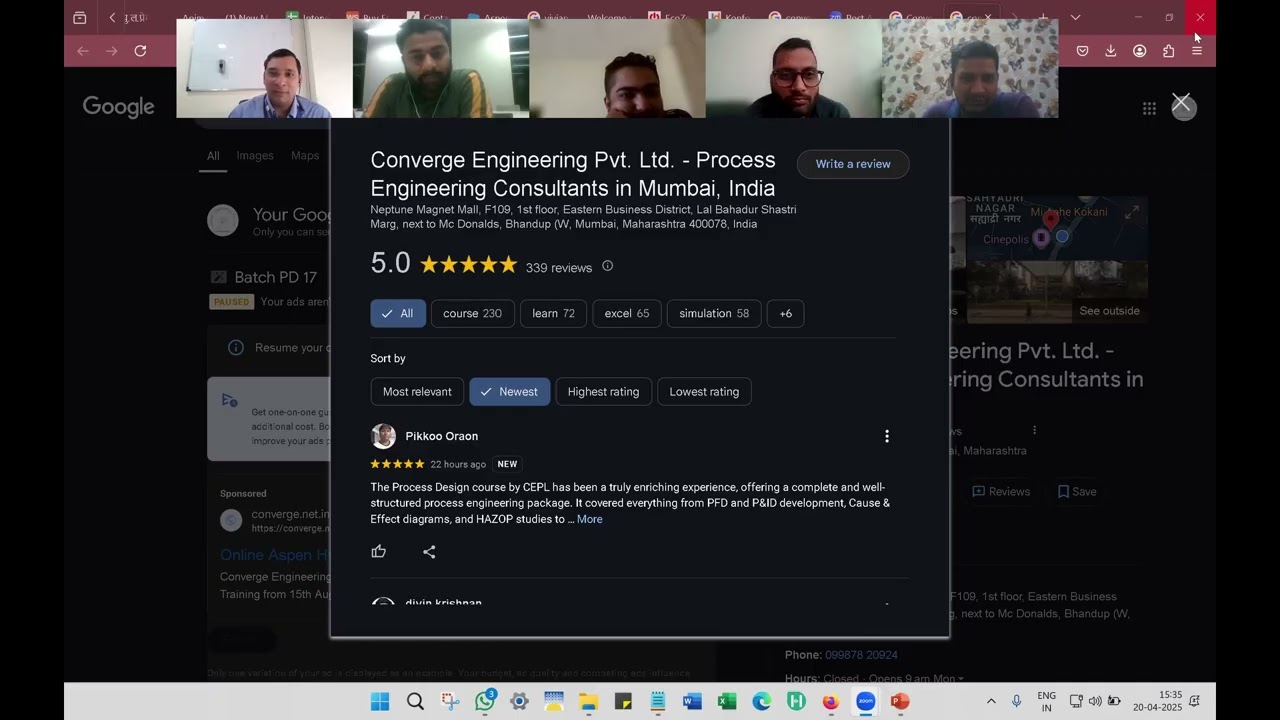
Task: Go back to the previous page
Action: click(x=83, y=51)
